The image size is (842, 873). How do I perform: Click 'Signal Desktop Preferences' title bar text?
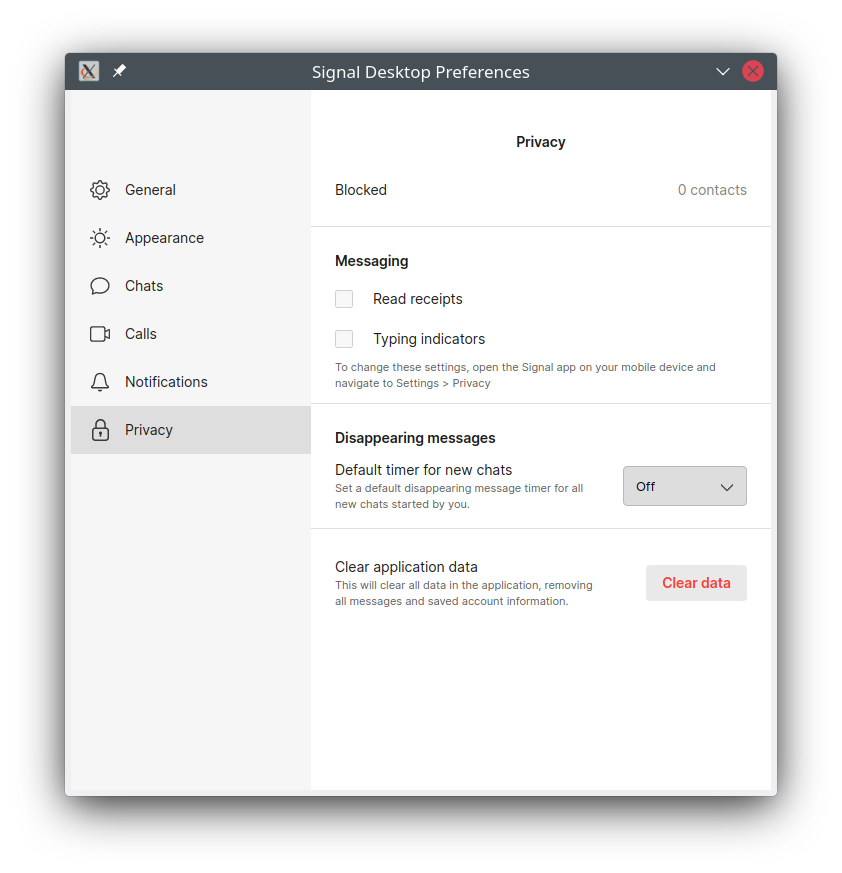click(420, 72)
